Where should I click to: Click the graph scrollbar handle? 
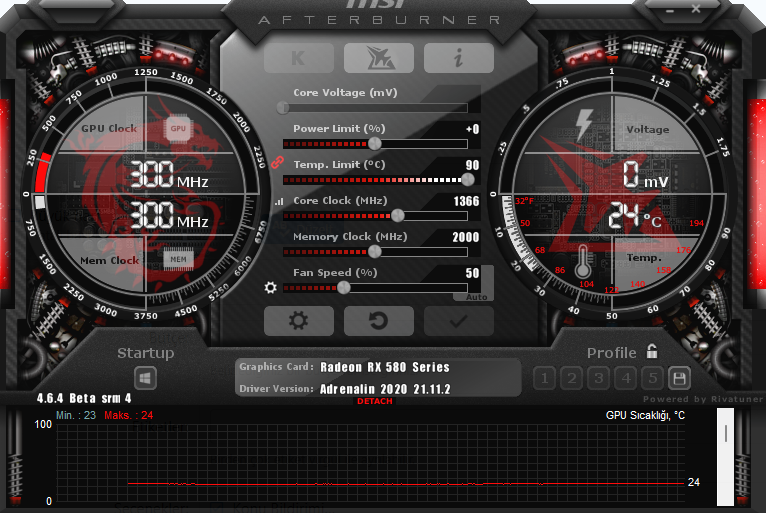pos(725,433)
